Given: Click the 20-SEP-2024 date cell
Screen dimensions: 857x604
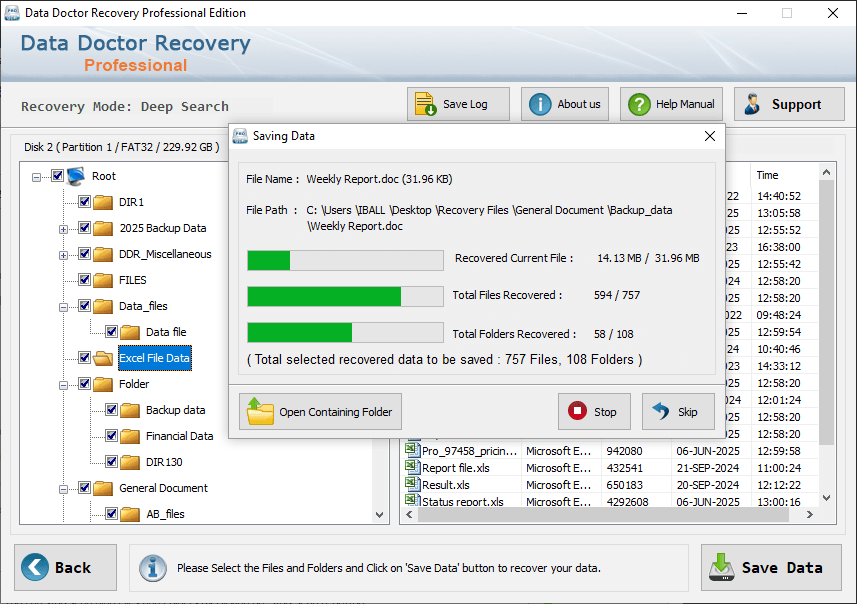Looking at the screenshot, I should point(708,485).
